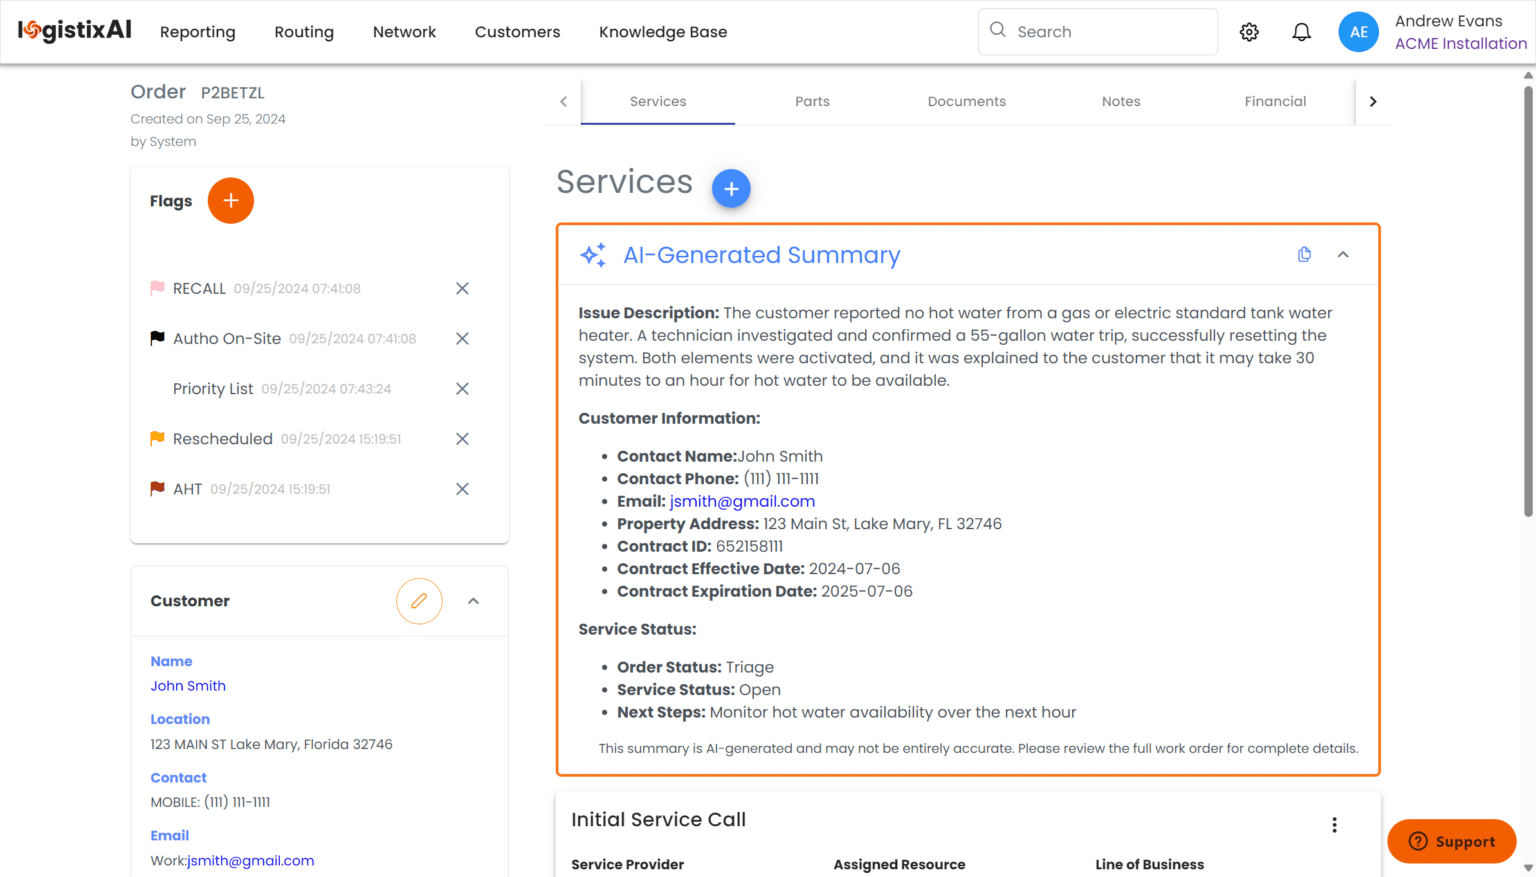
Task: Remove the RECALL flag
Action: coord(462,288)
